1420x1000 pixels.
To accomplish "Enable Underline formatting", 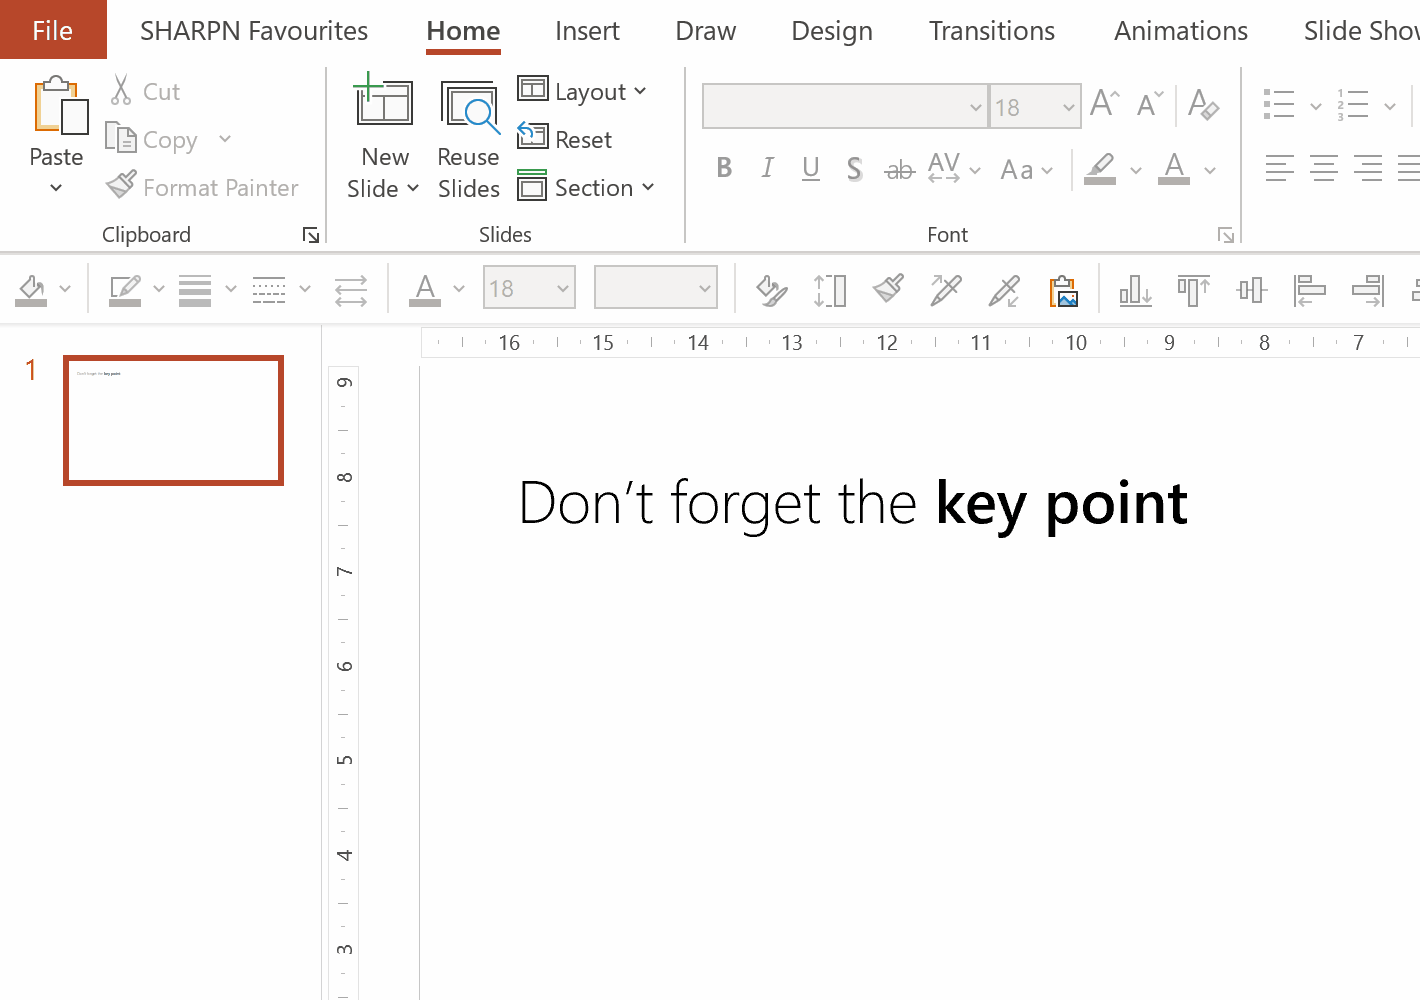I will coord(810,167).
